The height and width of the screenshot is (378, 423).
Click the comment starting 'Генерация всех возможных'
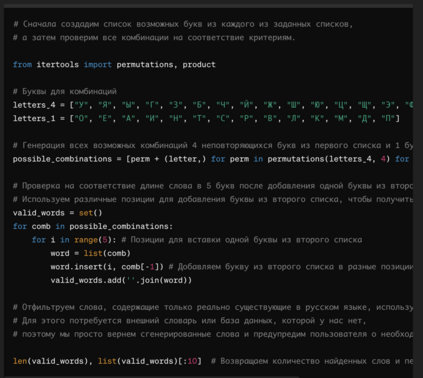213,146
